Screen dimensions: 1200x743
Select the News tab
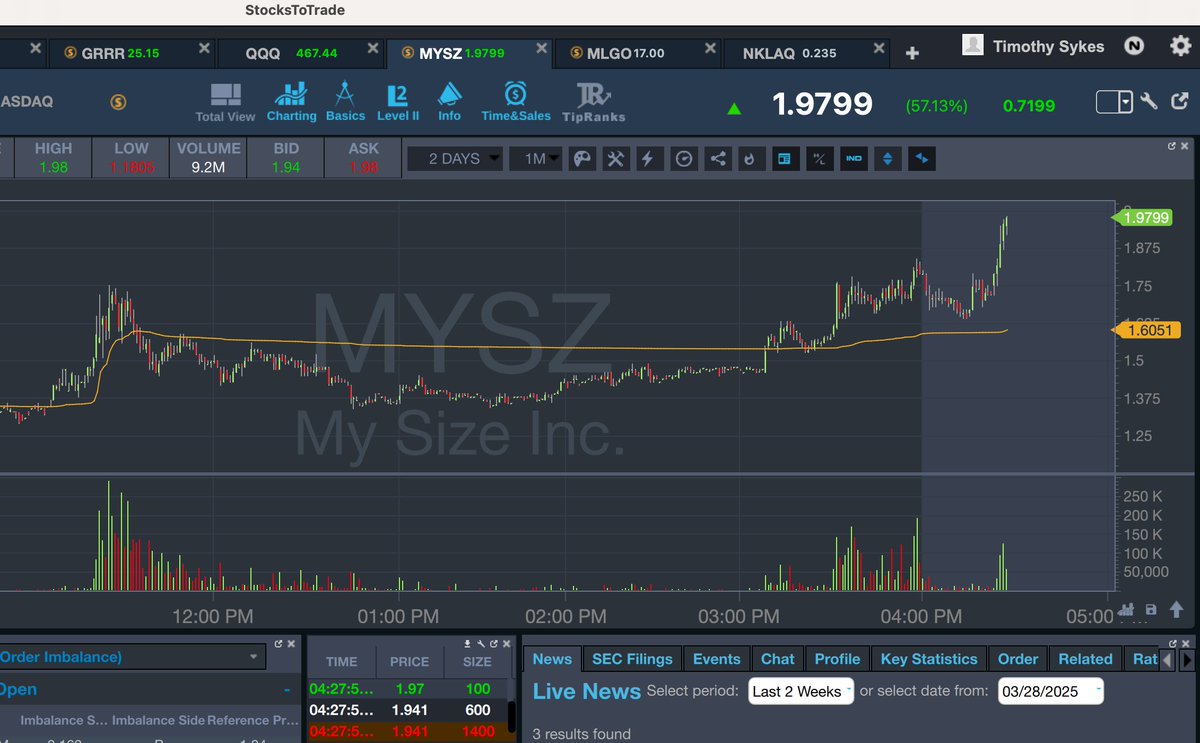pyautogui.click(x=552, y=659)
